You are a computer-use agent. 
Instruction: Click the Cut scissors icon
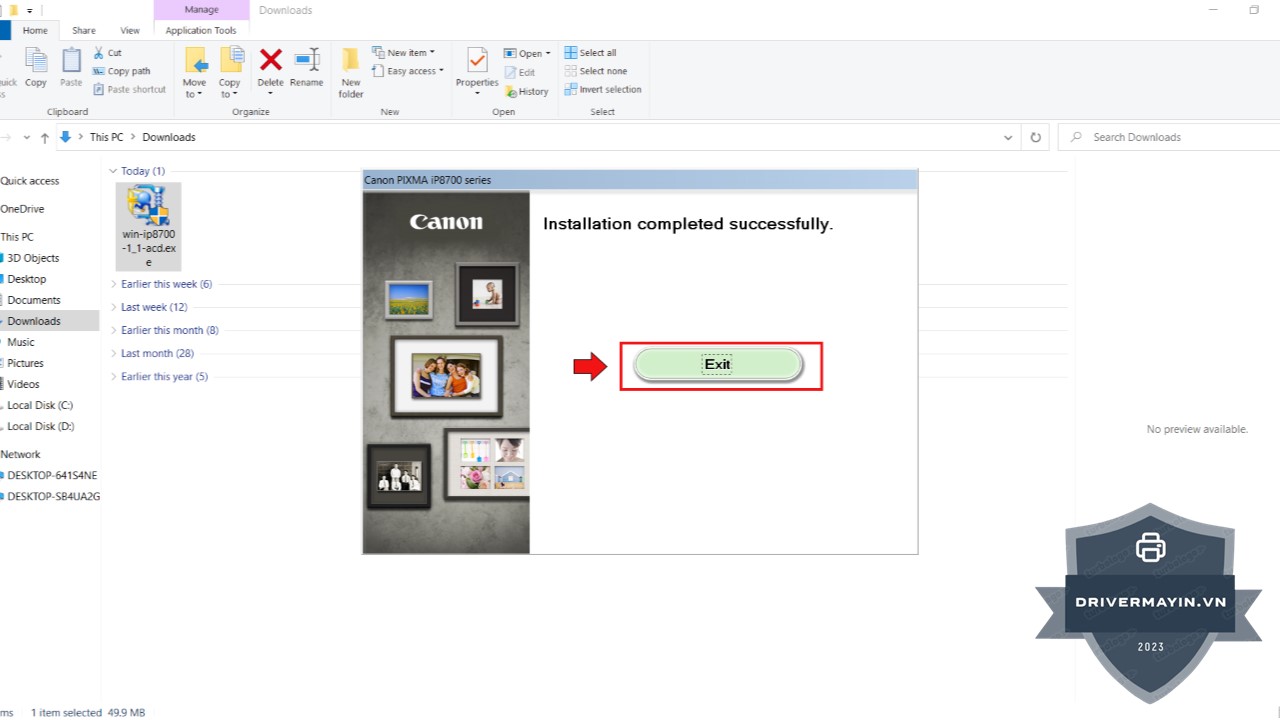[100, 53]
